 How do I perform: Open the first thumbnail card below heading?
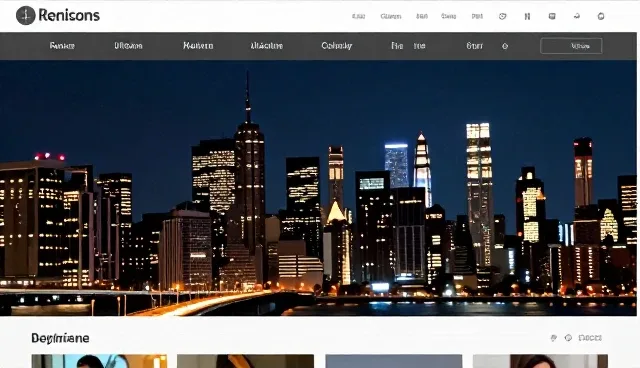pos(99,361)
